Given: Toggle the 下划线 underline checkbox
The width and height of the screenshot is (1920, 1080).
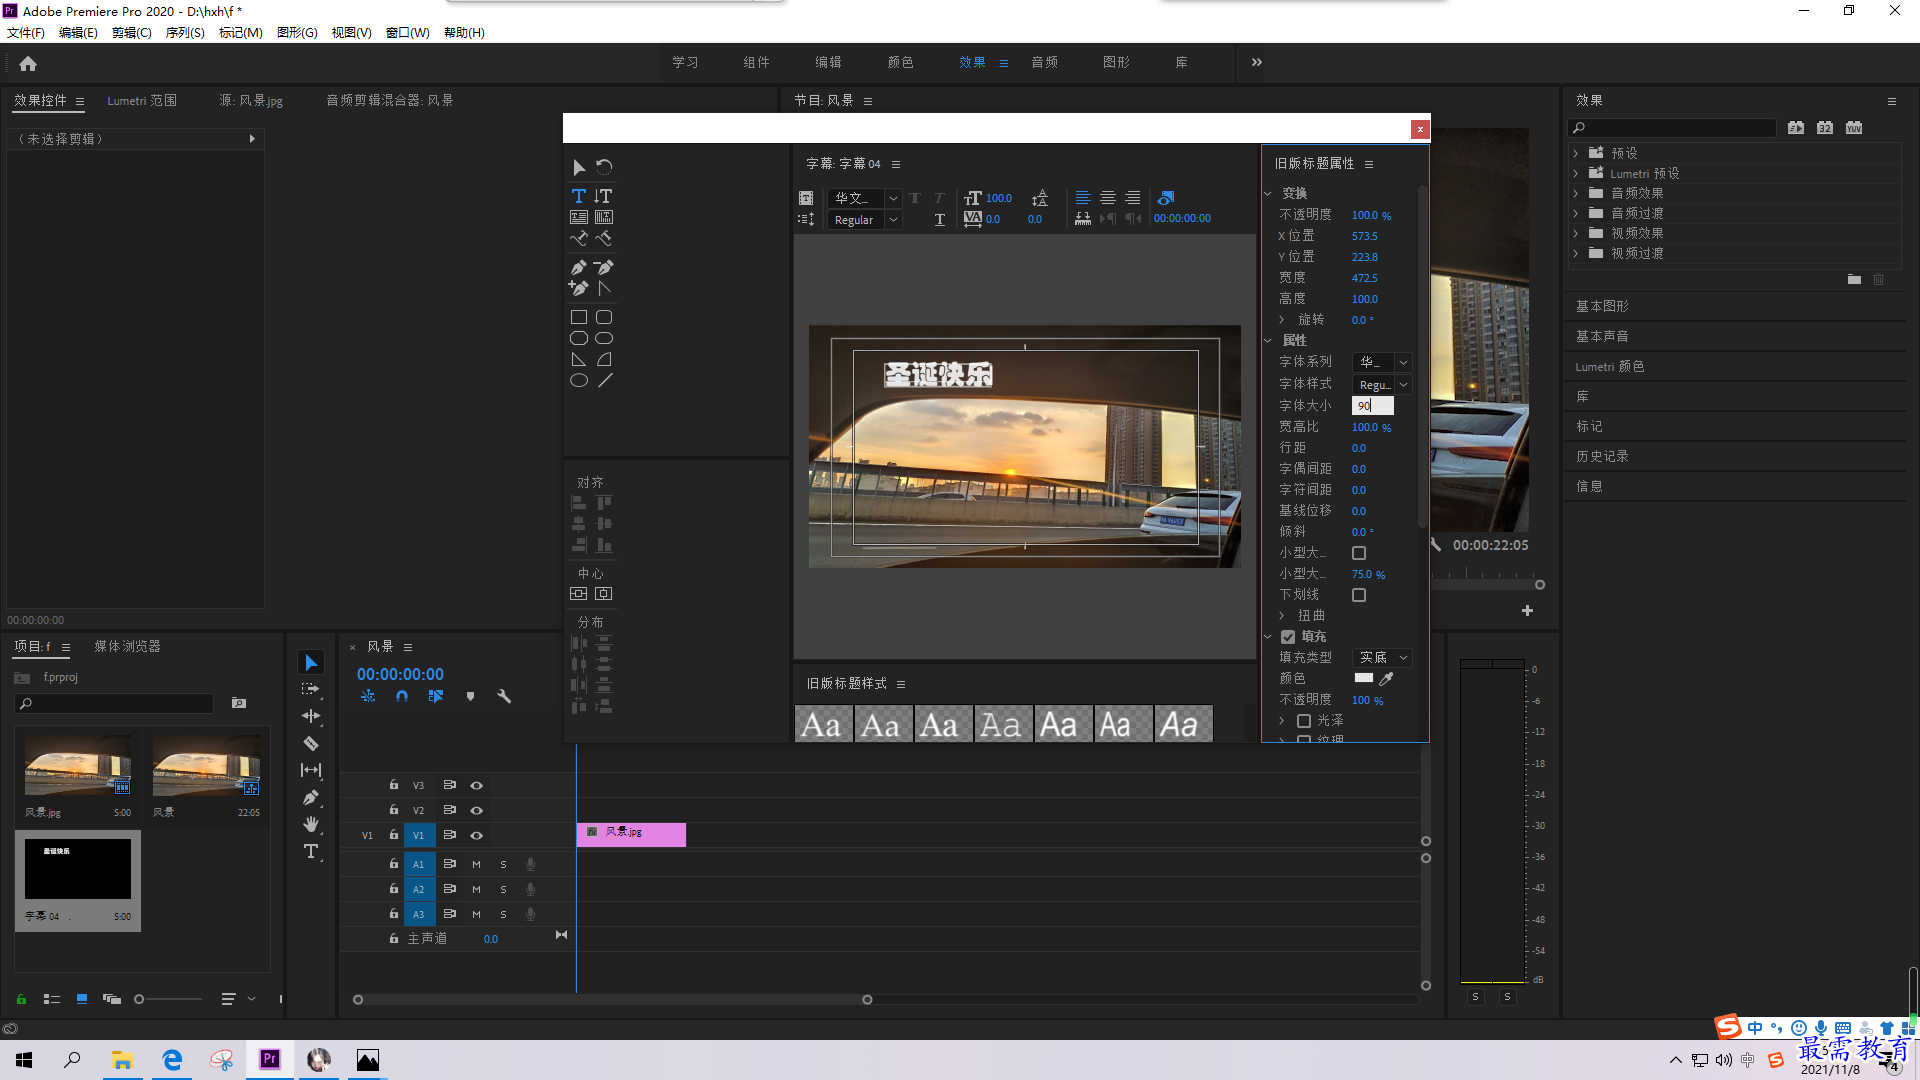Looking at the screenshot, I should coord(1359,595).
